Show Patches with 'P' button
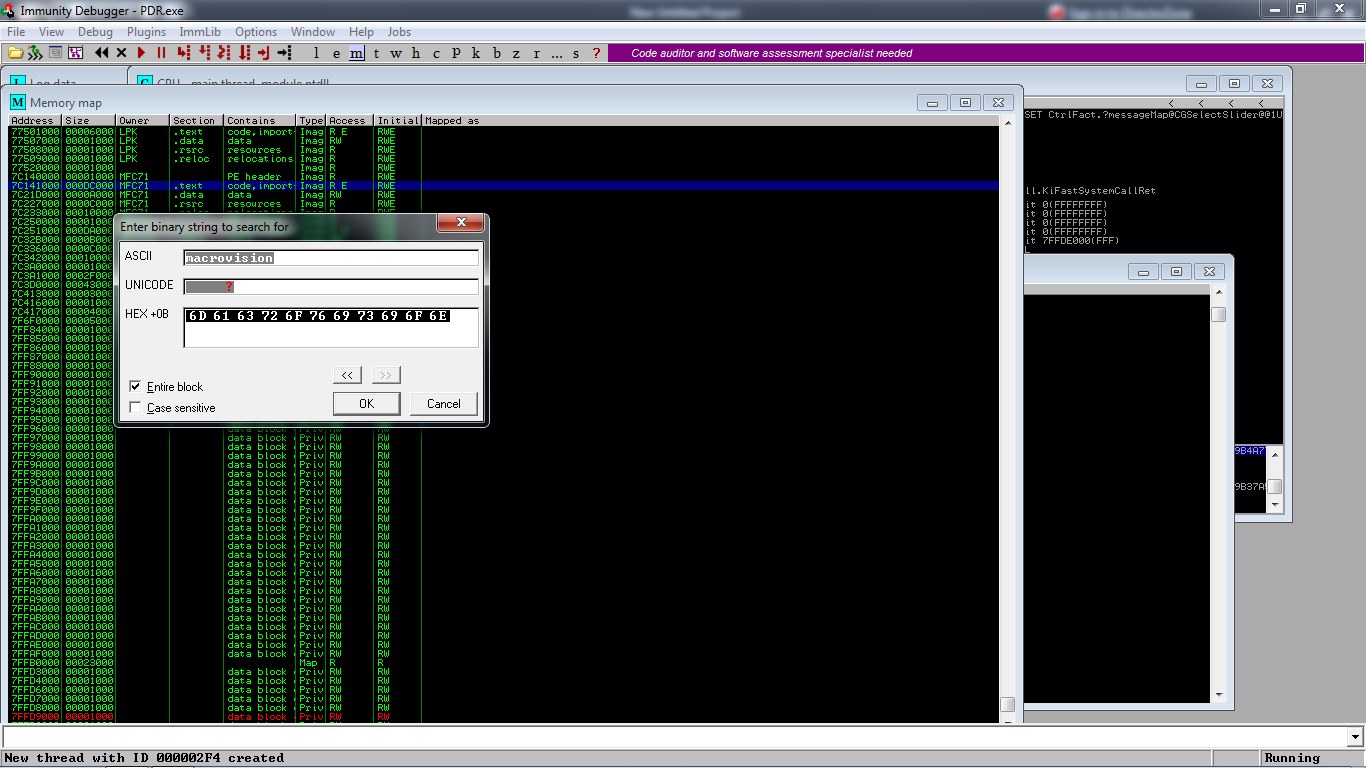 point(456,53)
